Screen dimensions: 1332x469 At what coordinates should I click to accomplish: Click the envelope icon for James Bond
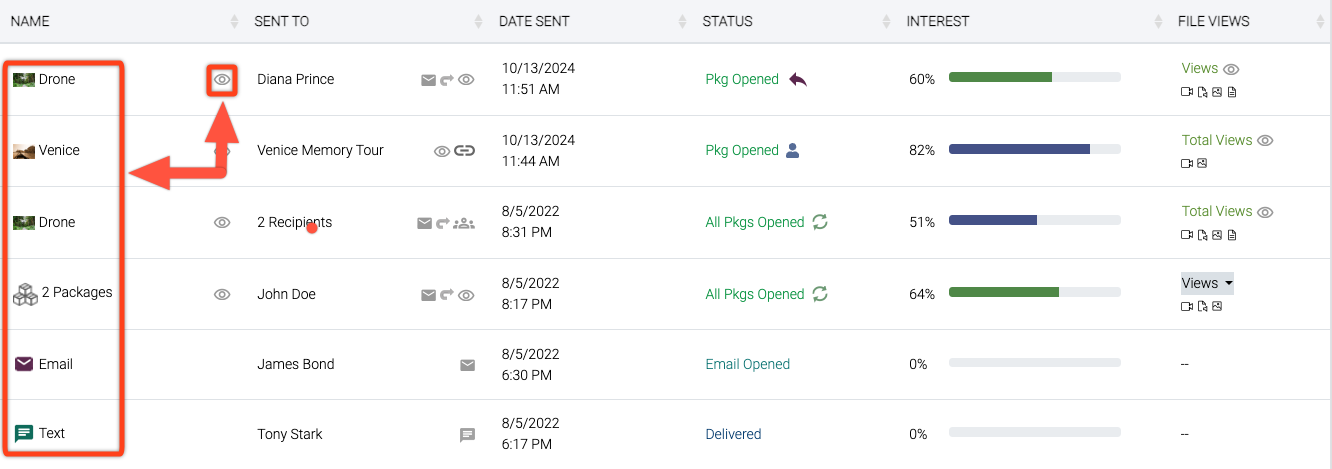(467, 365)
